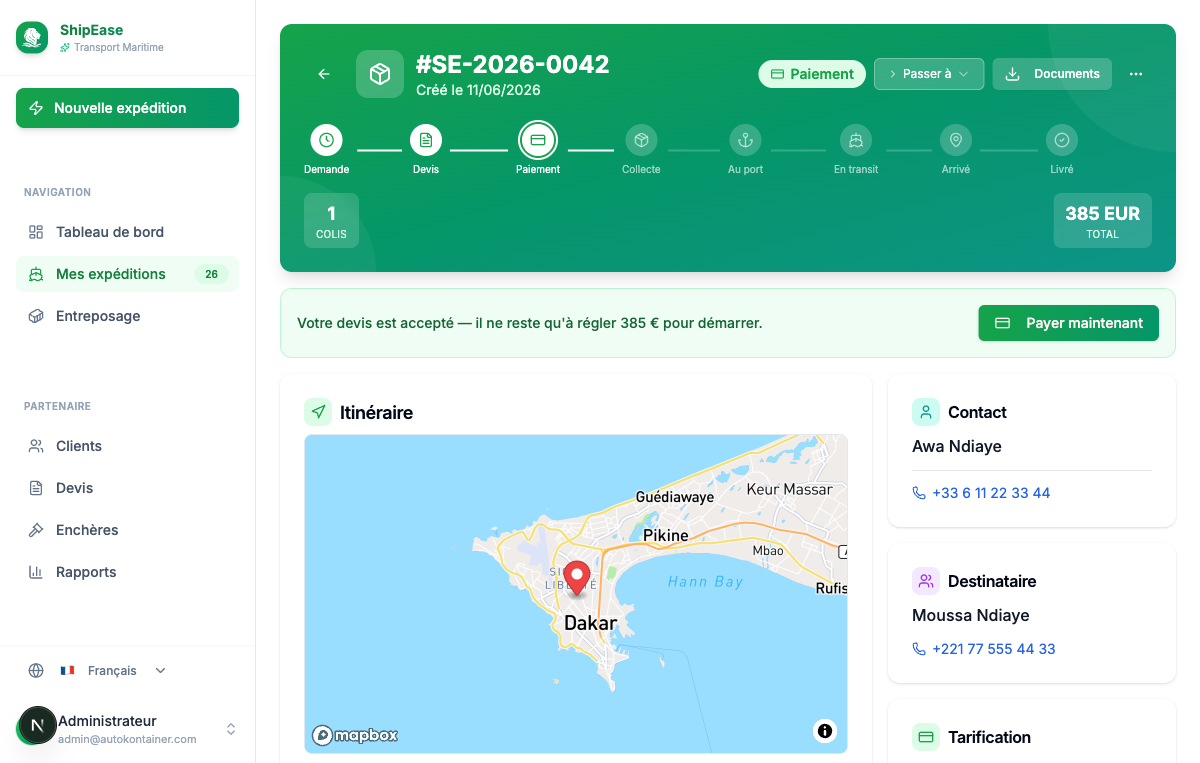The height and width of the screenshot is (763, 1200).
Task: Select the Devis document step icon
Action: click(426, 140)
